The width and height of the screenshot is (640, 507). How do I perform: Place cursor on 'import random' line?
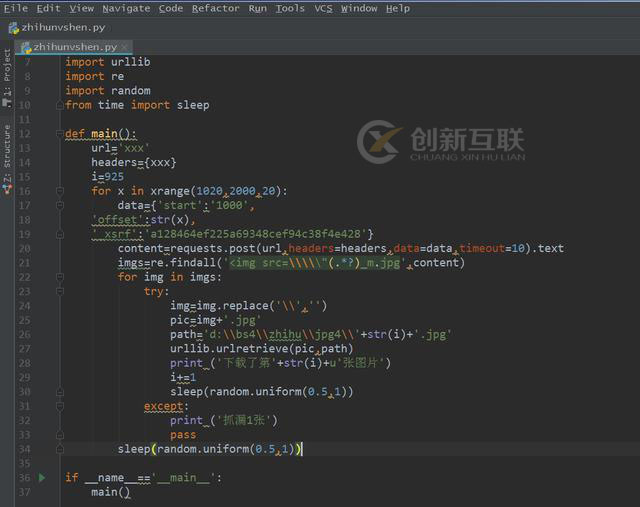[x=108, y=91]
